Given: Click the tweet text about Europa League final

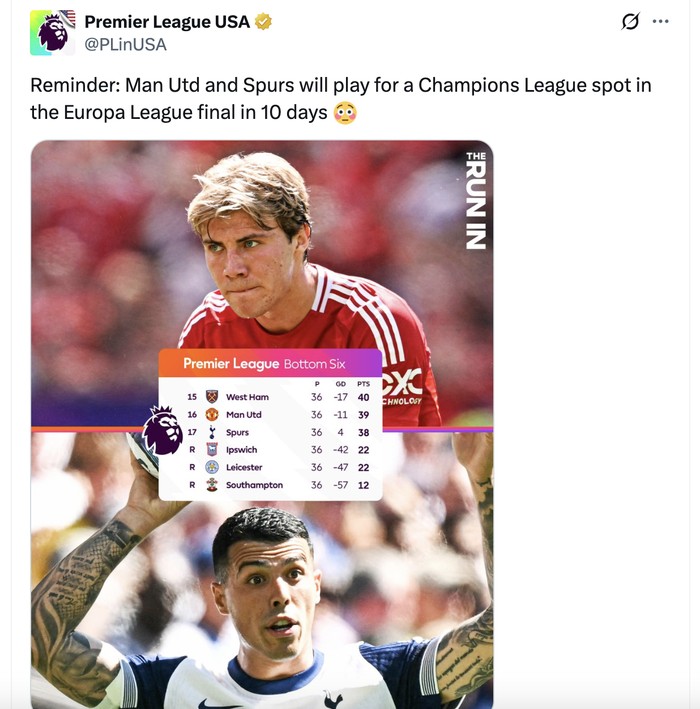Looking at the screenshot, I should (x=341, y=99).
